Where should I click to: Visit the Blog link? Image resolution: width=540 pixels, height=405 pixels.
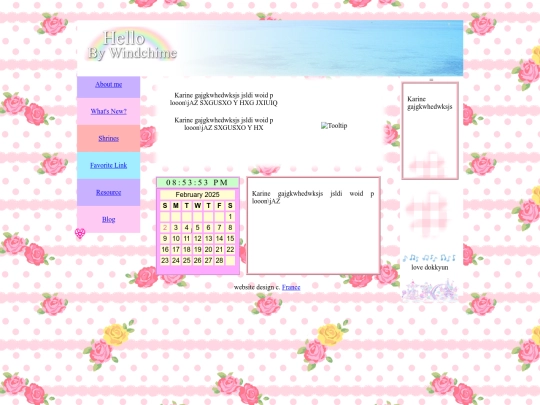[108, 219]
